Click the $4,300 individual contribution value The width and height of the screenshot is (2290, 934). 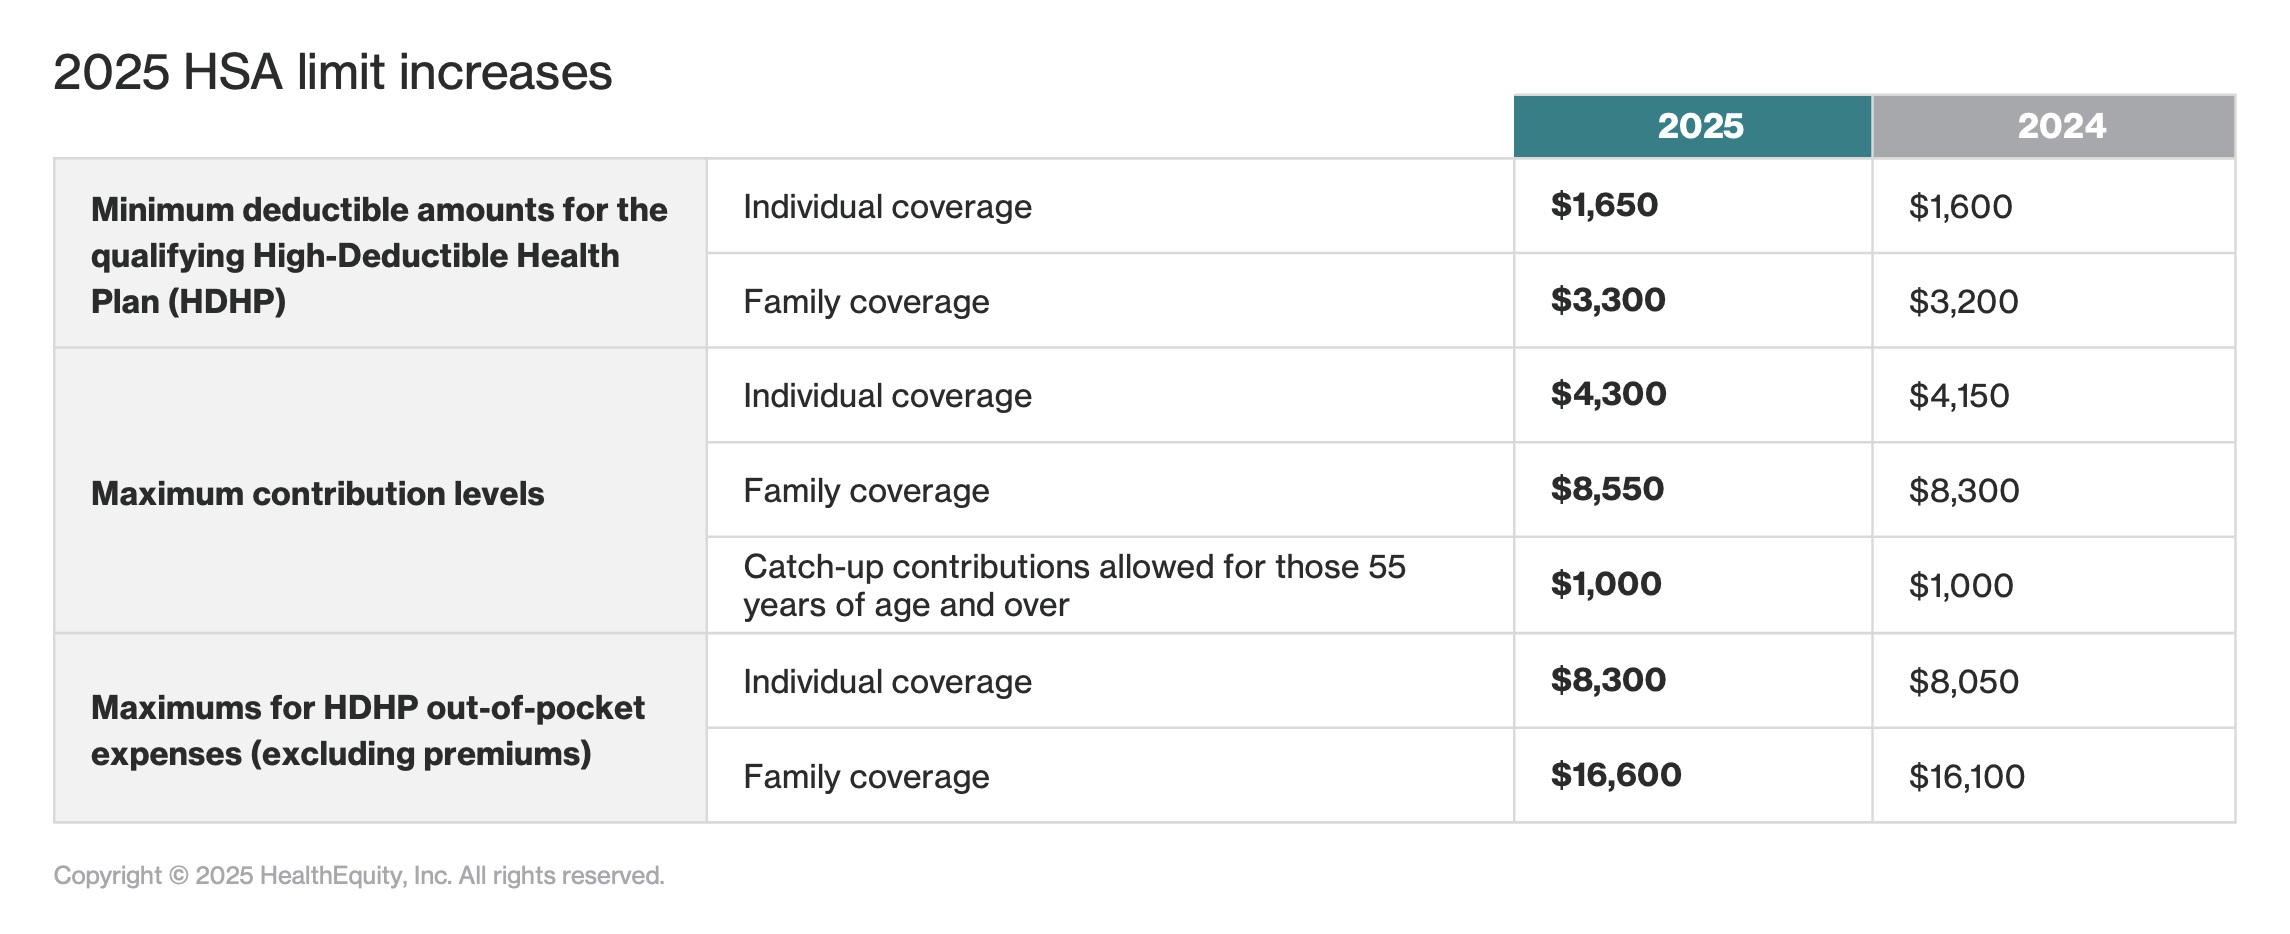click(x=1608, y=394)
